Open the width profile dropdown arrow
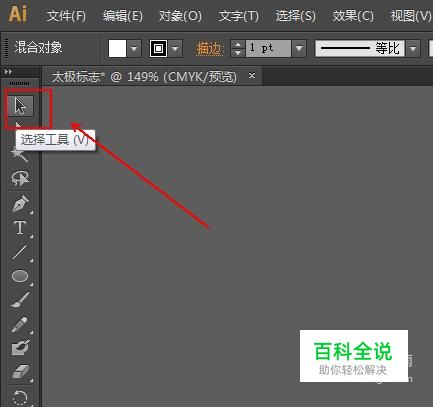 (x=413, y=49)
